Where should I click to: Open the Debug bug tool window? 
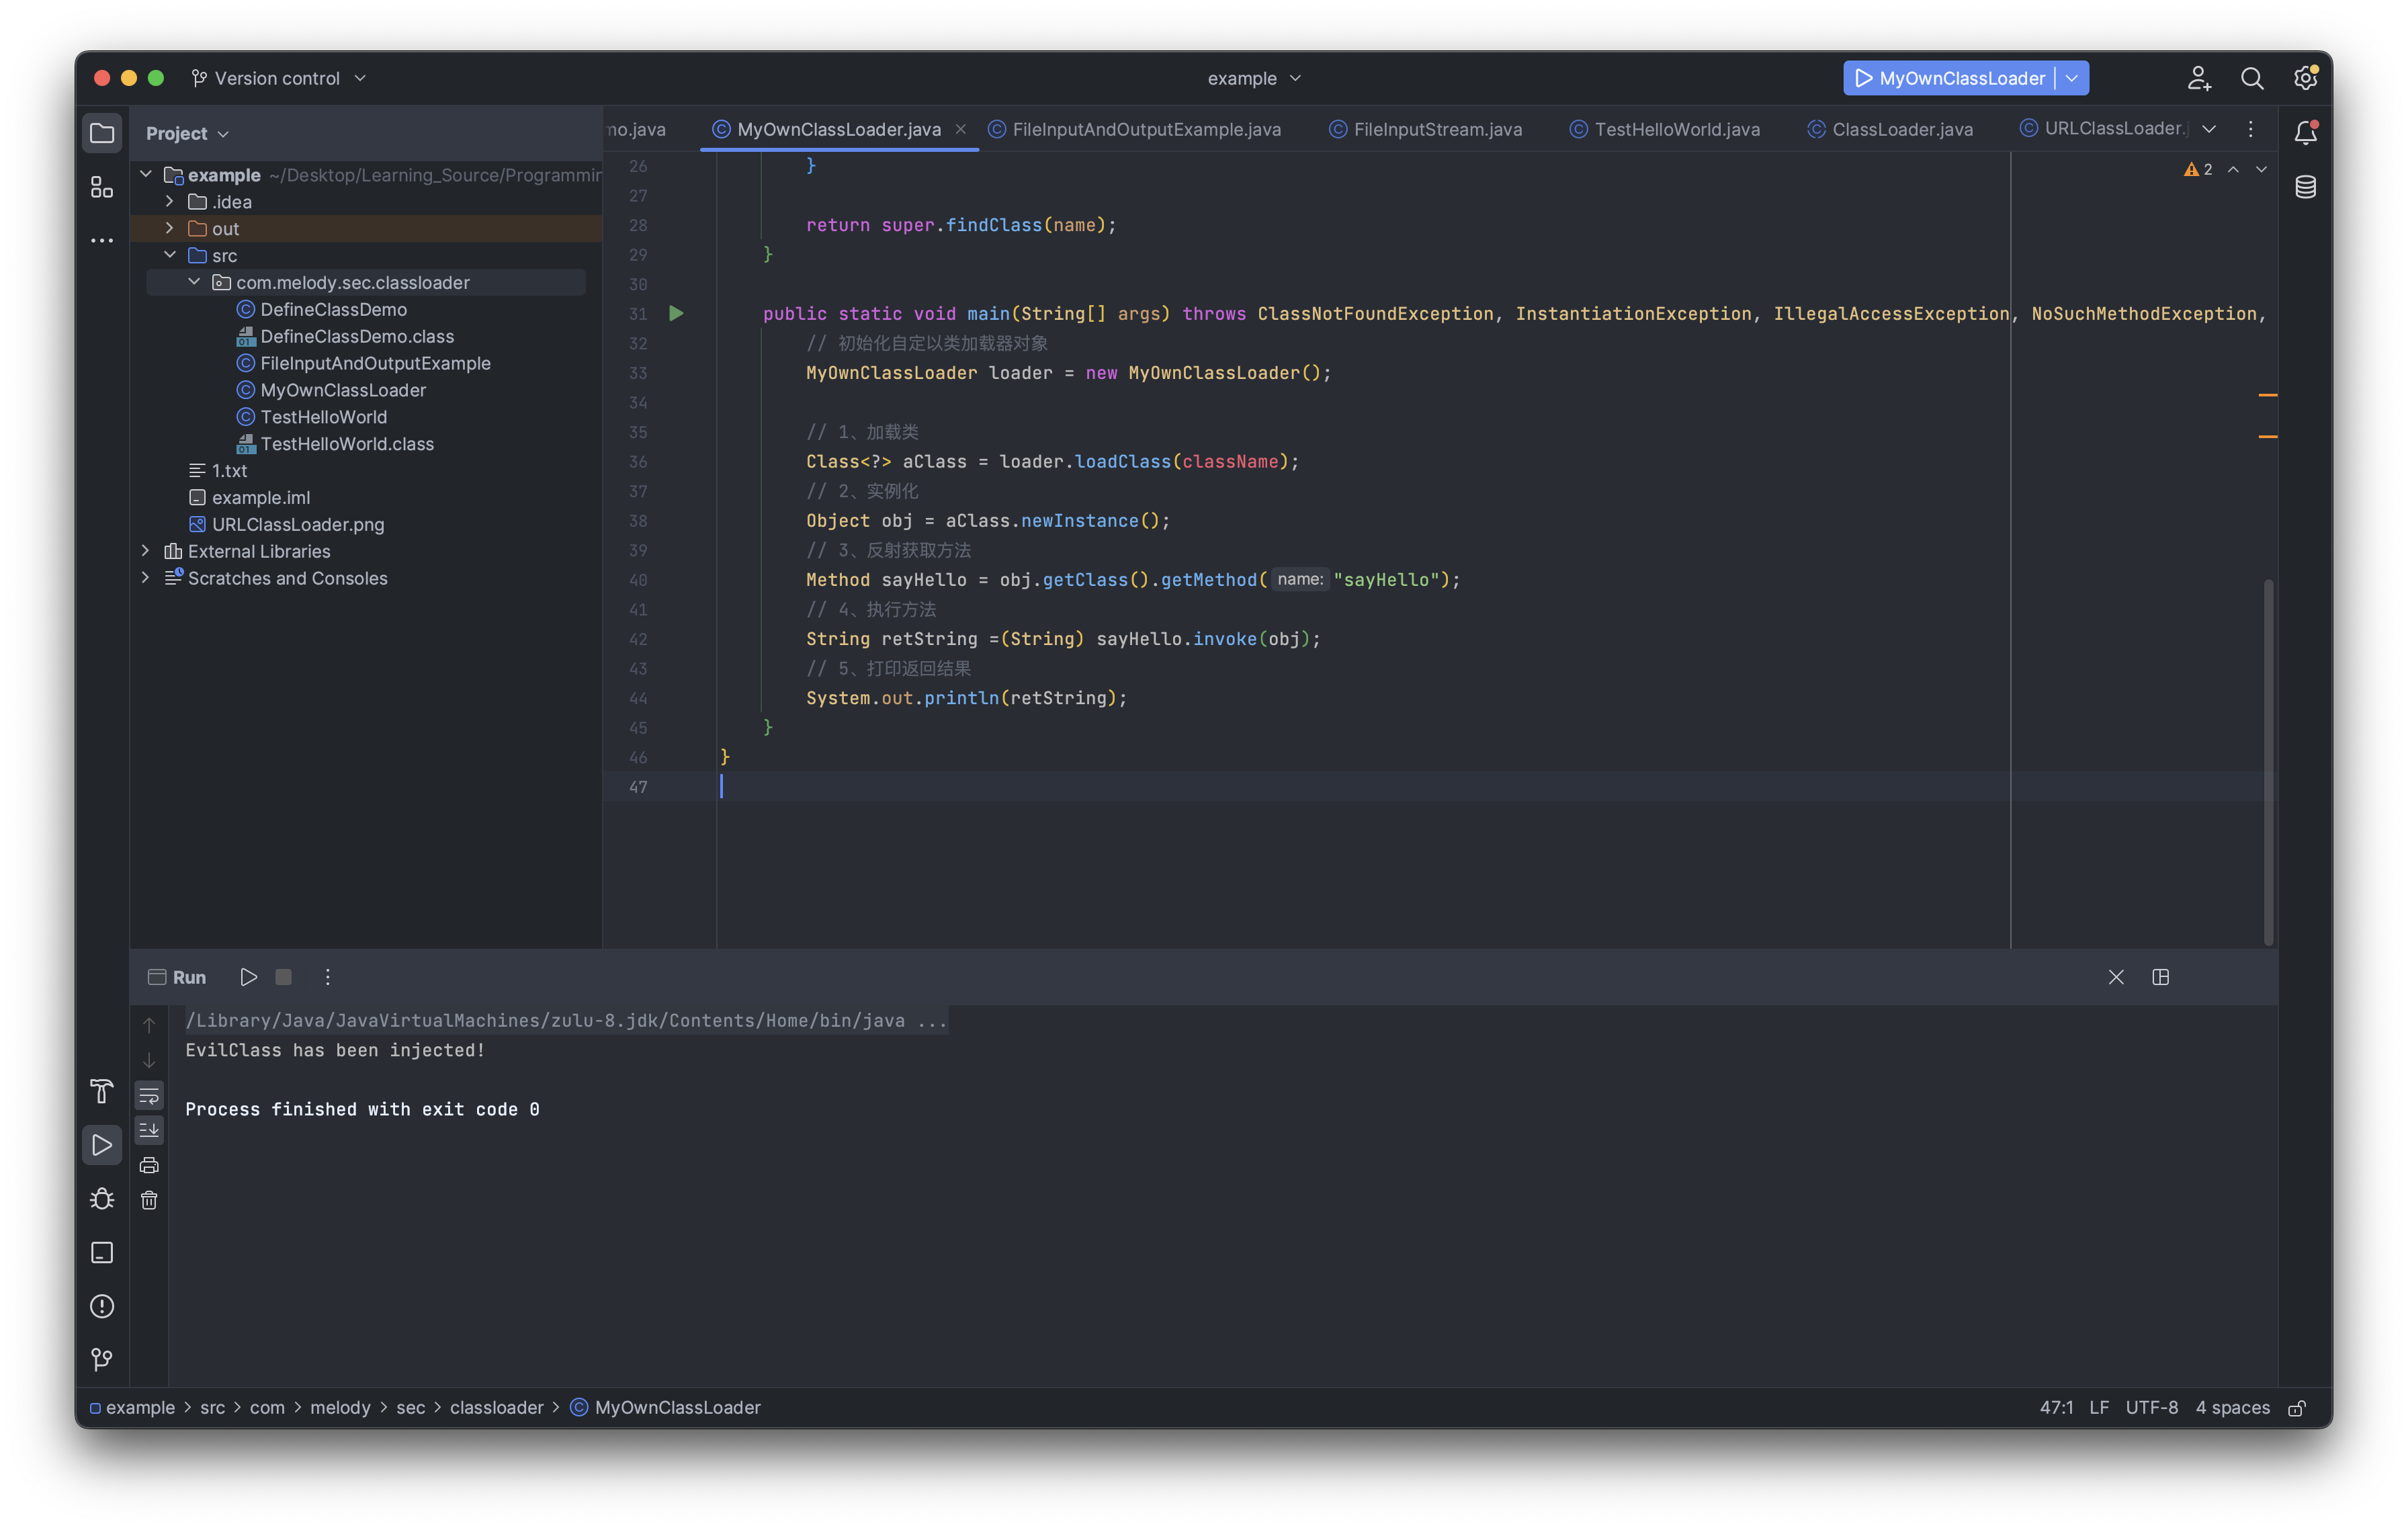(102, 1199)
